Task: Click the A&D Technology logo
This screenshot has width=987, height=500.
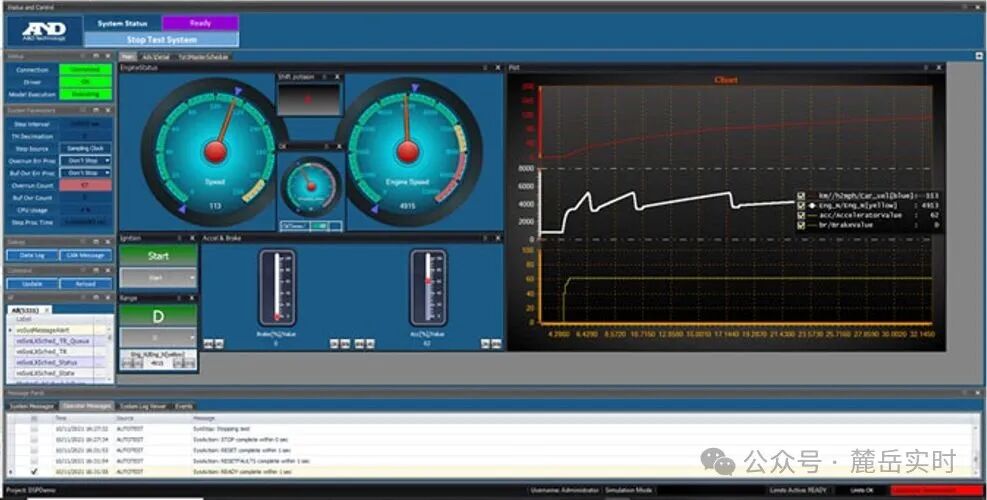Action: 44,30
